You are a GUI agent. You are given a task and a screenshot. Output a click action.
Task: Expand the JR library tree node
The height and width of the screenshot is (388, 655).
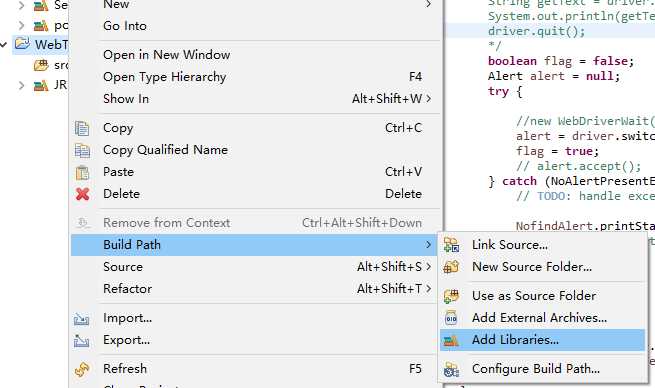coord(21,86)
